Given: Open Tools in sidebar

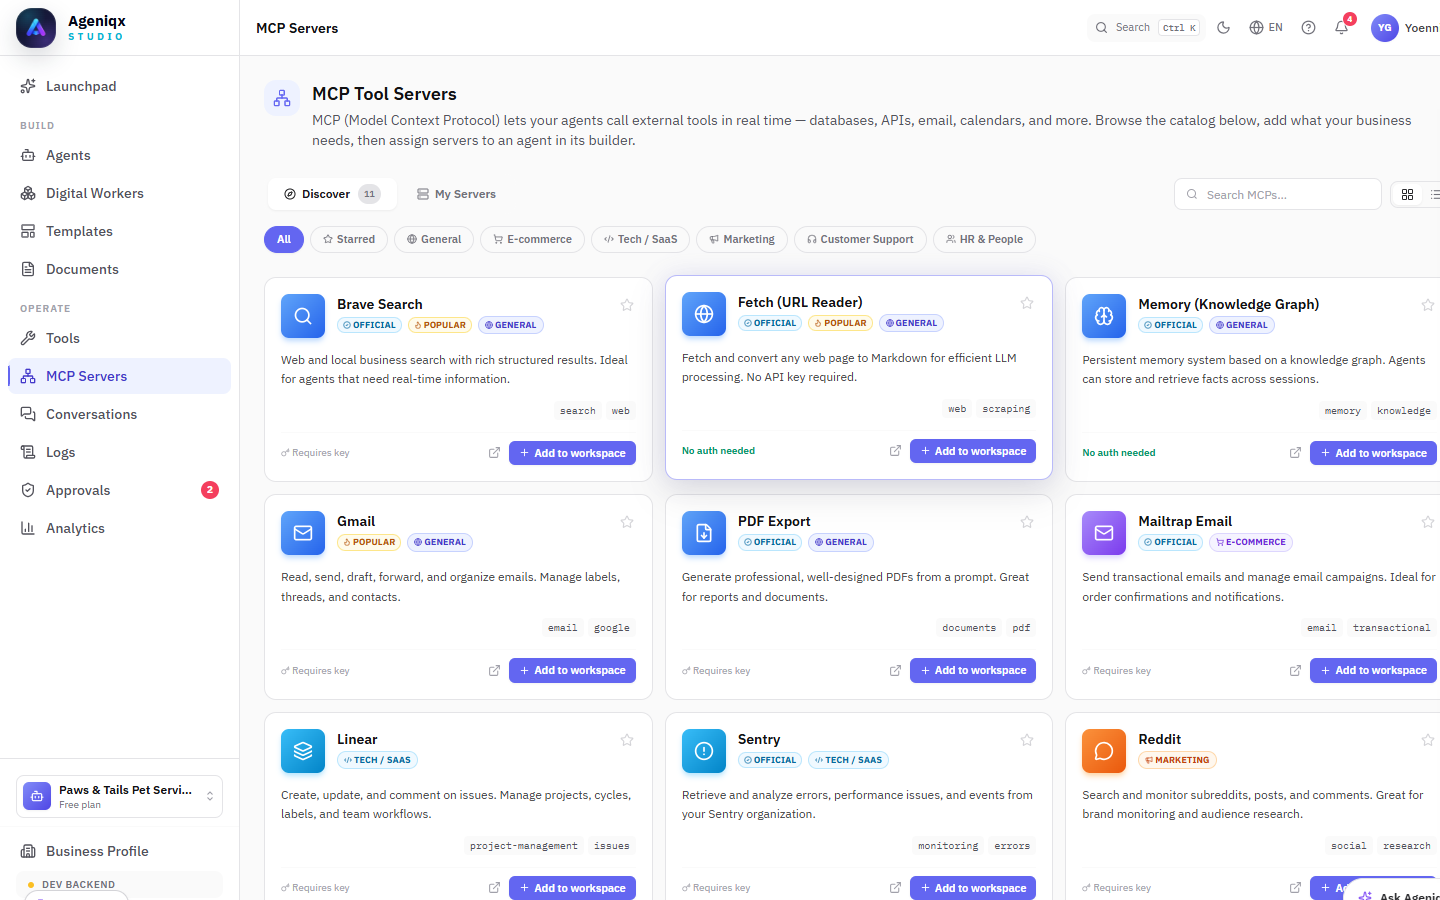Looking at the screenshot, I should click(120, 338).
